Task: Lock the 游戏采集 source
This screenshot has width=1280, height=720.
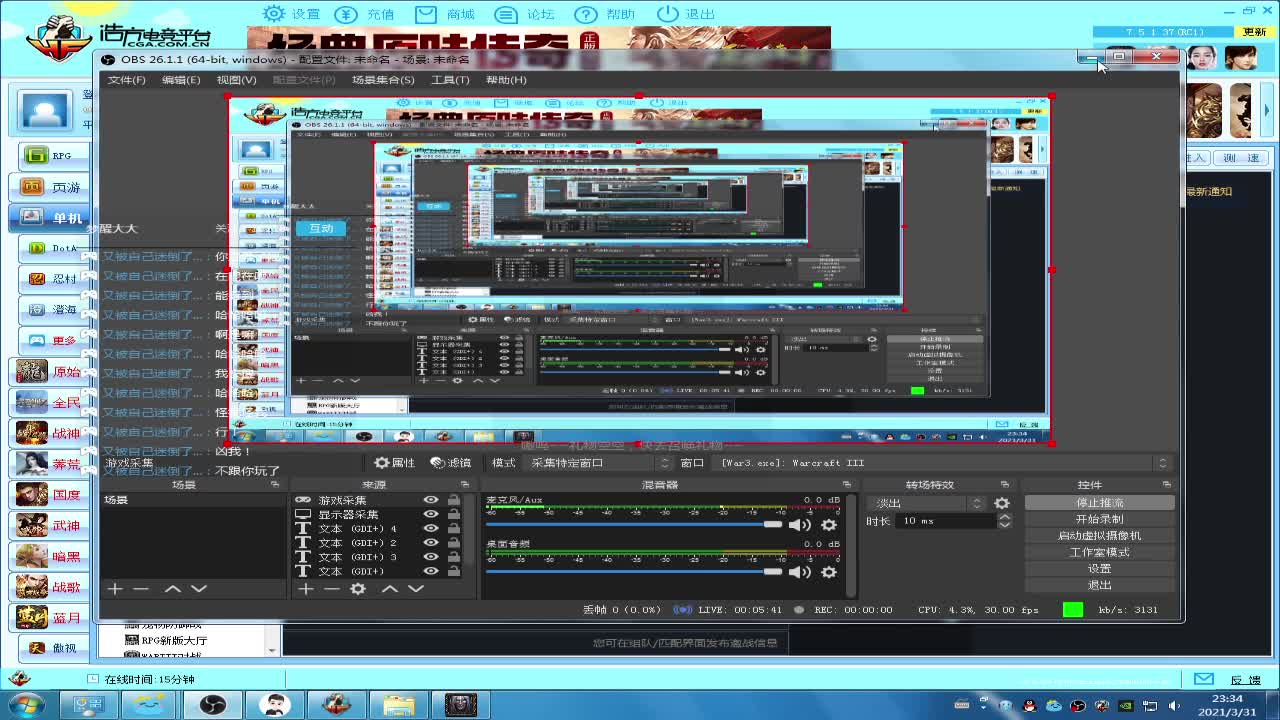Action: [454, 500]
